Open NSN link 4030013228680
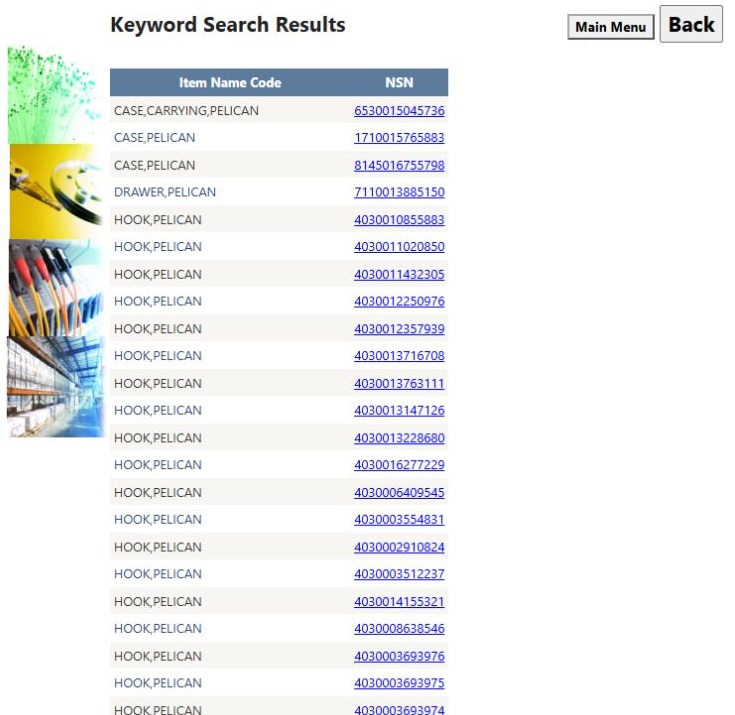This screenshot has width=735, height=715. tap(399, 438)
